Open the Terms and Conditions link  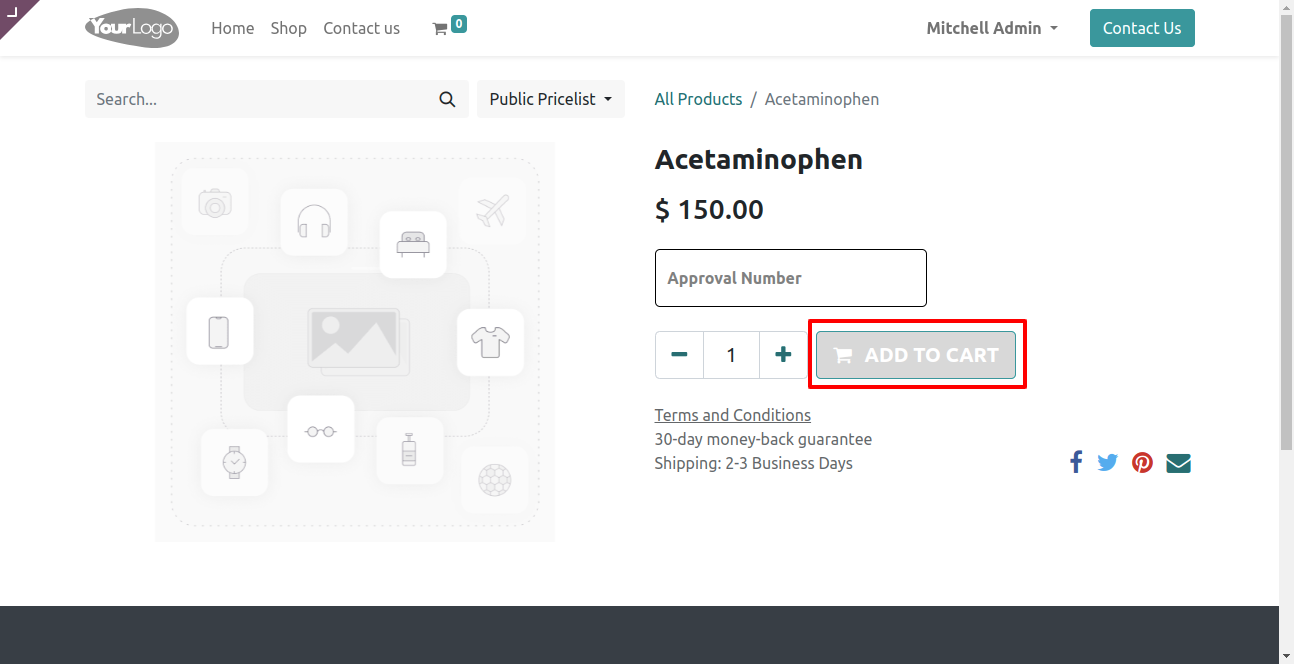tap(733, 415)
